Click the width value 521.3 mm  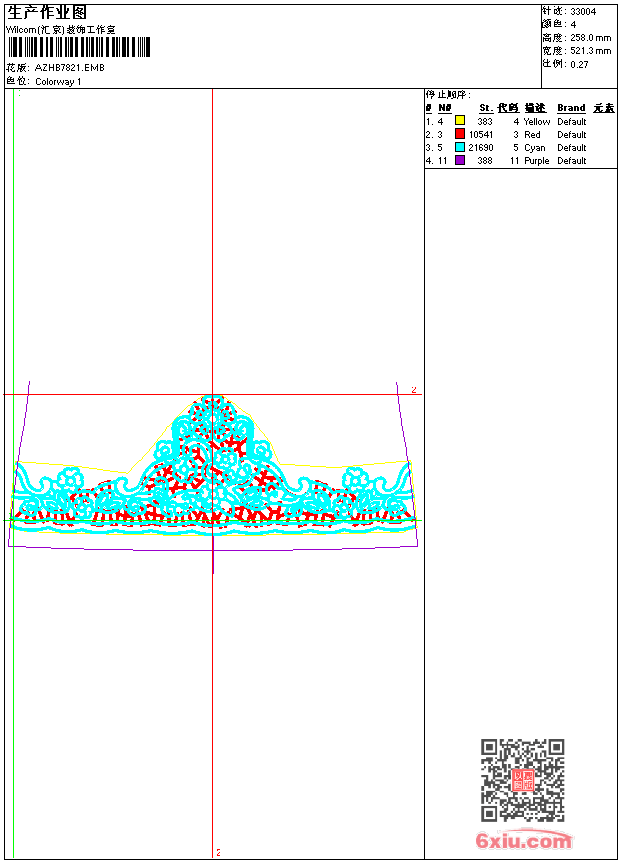click(591, 50)
